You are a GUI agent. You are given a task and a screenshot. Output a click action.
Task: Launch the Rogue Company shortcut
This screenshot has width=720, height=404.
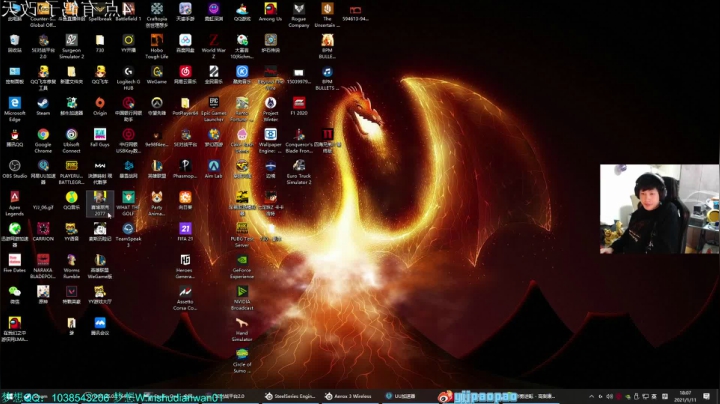(x=299, y=15)
